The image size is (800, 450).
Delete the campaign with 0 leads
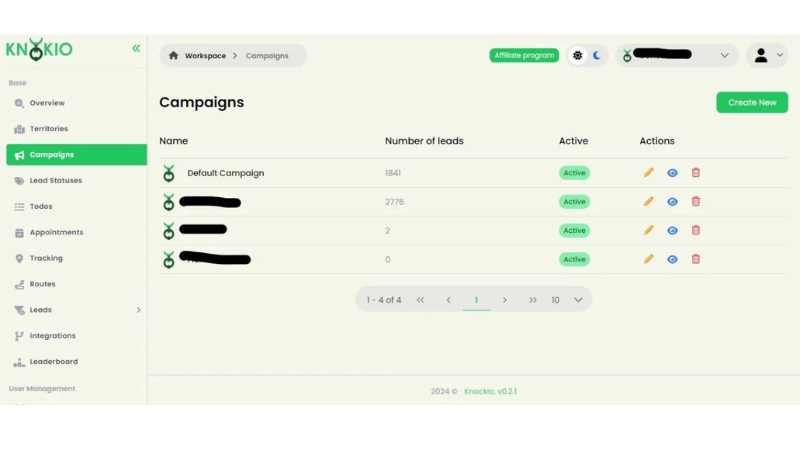click(696, 260)
